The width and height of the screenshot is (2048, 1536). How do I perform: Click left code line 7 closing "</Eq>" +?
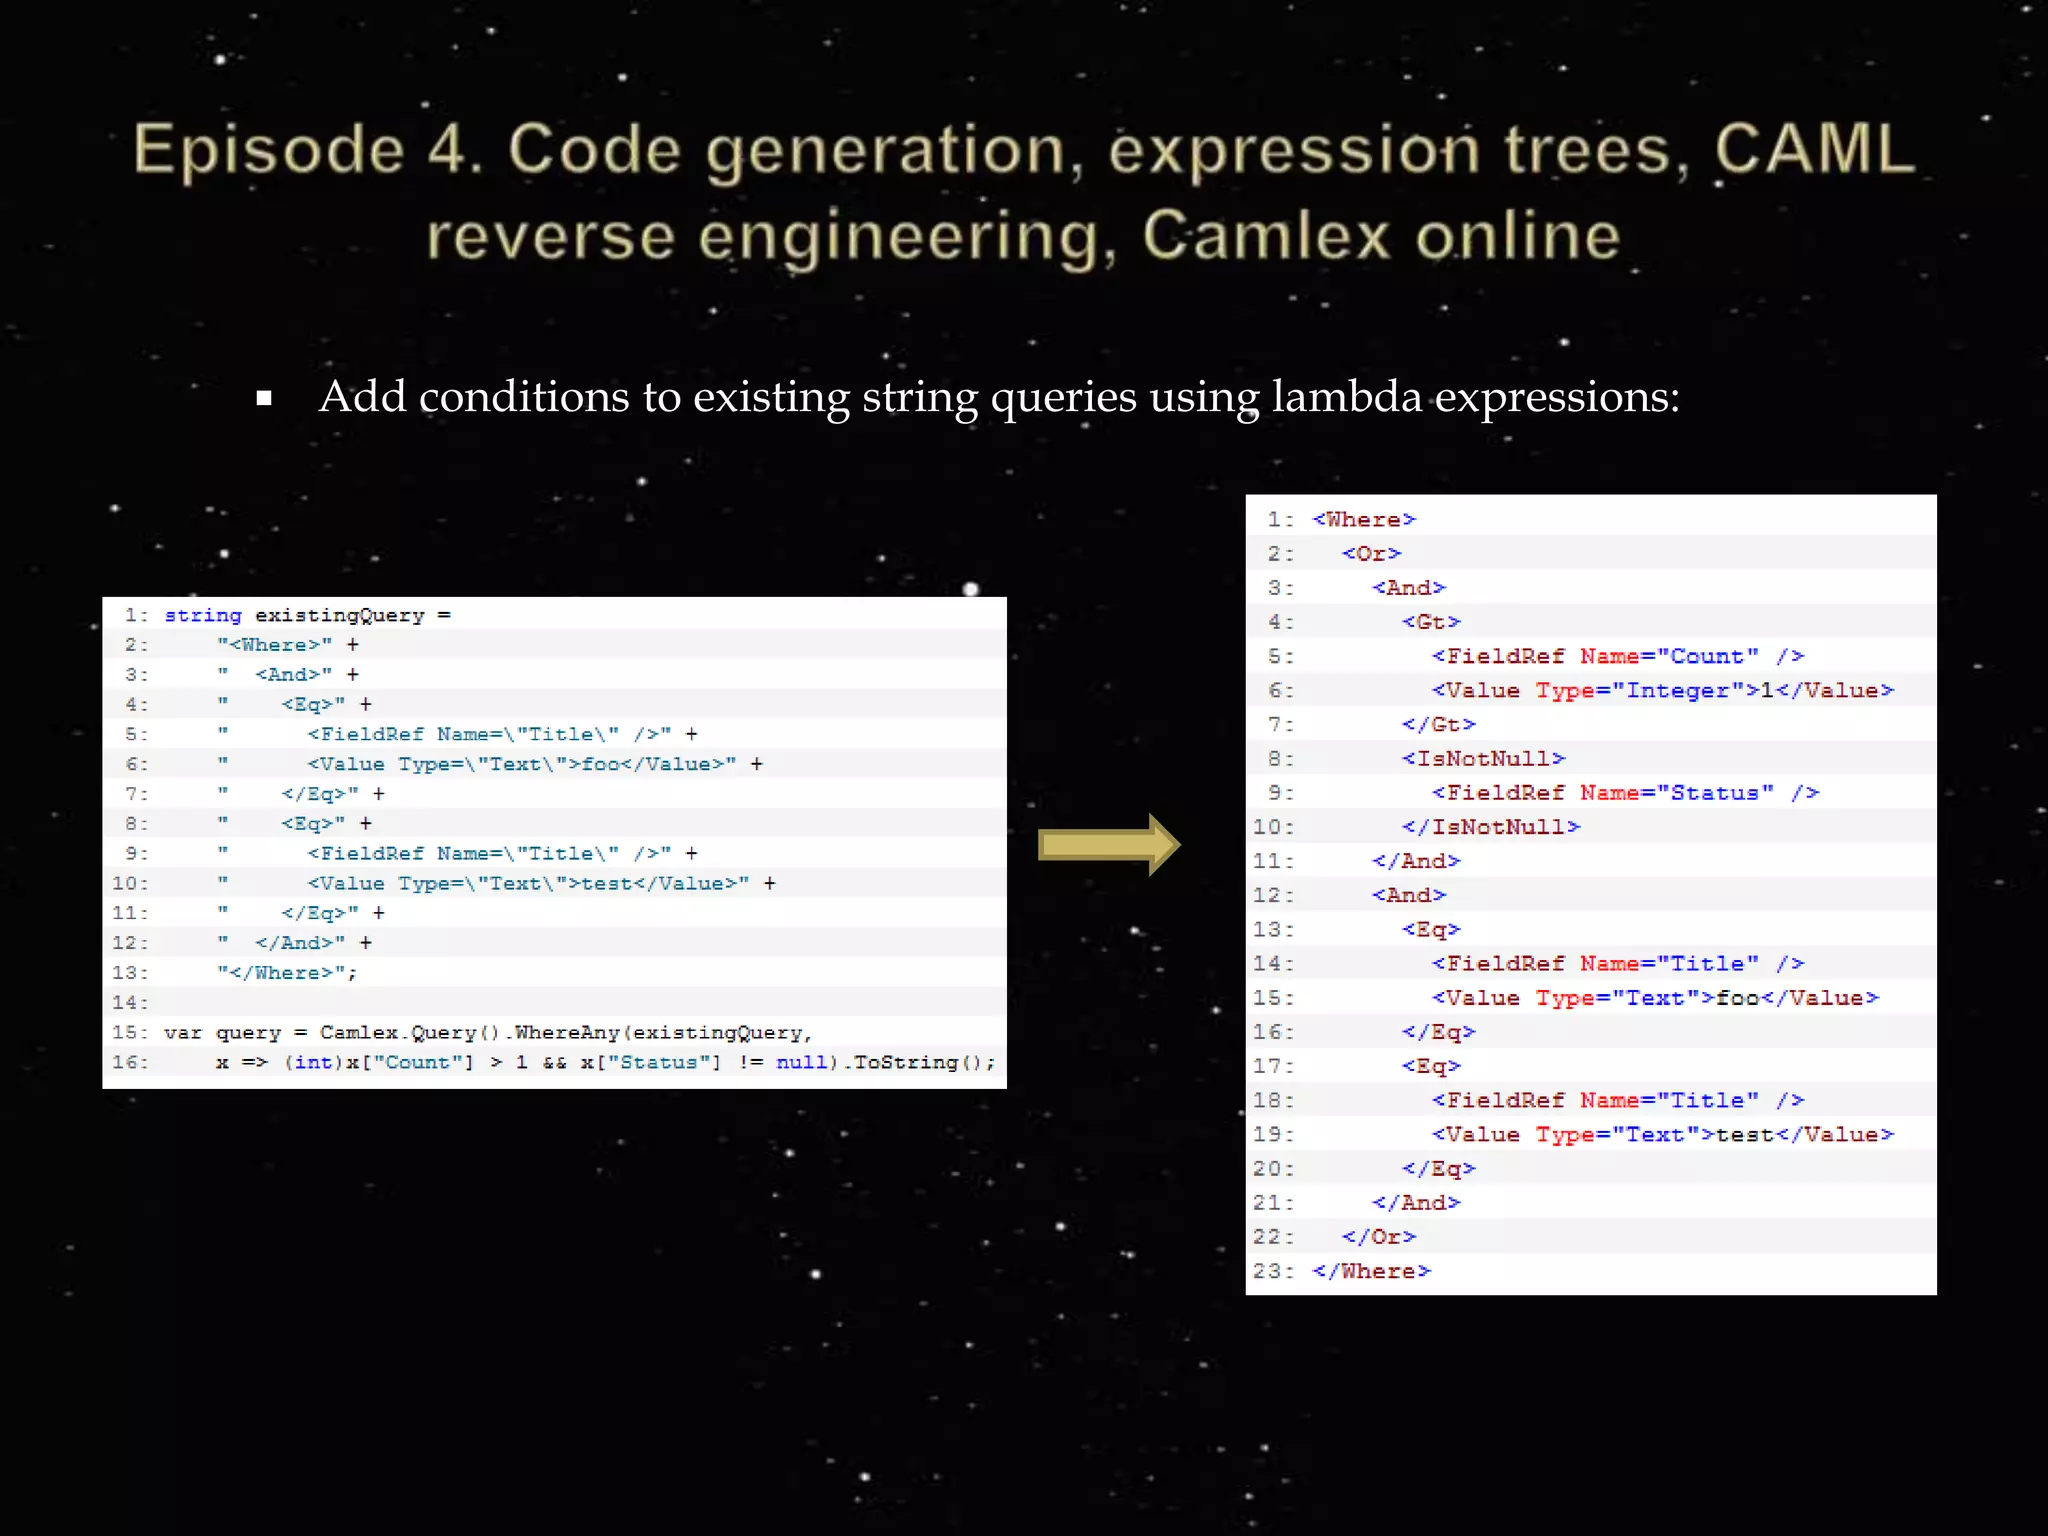(x=301, y=794)
